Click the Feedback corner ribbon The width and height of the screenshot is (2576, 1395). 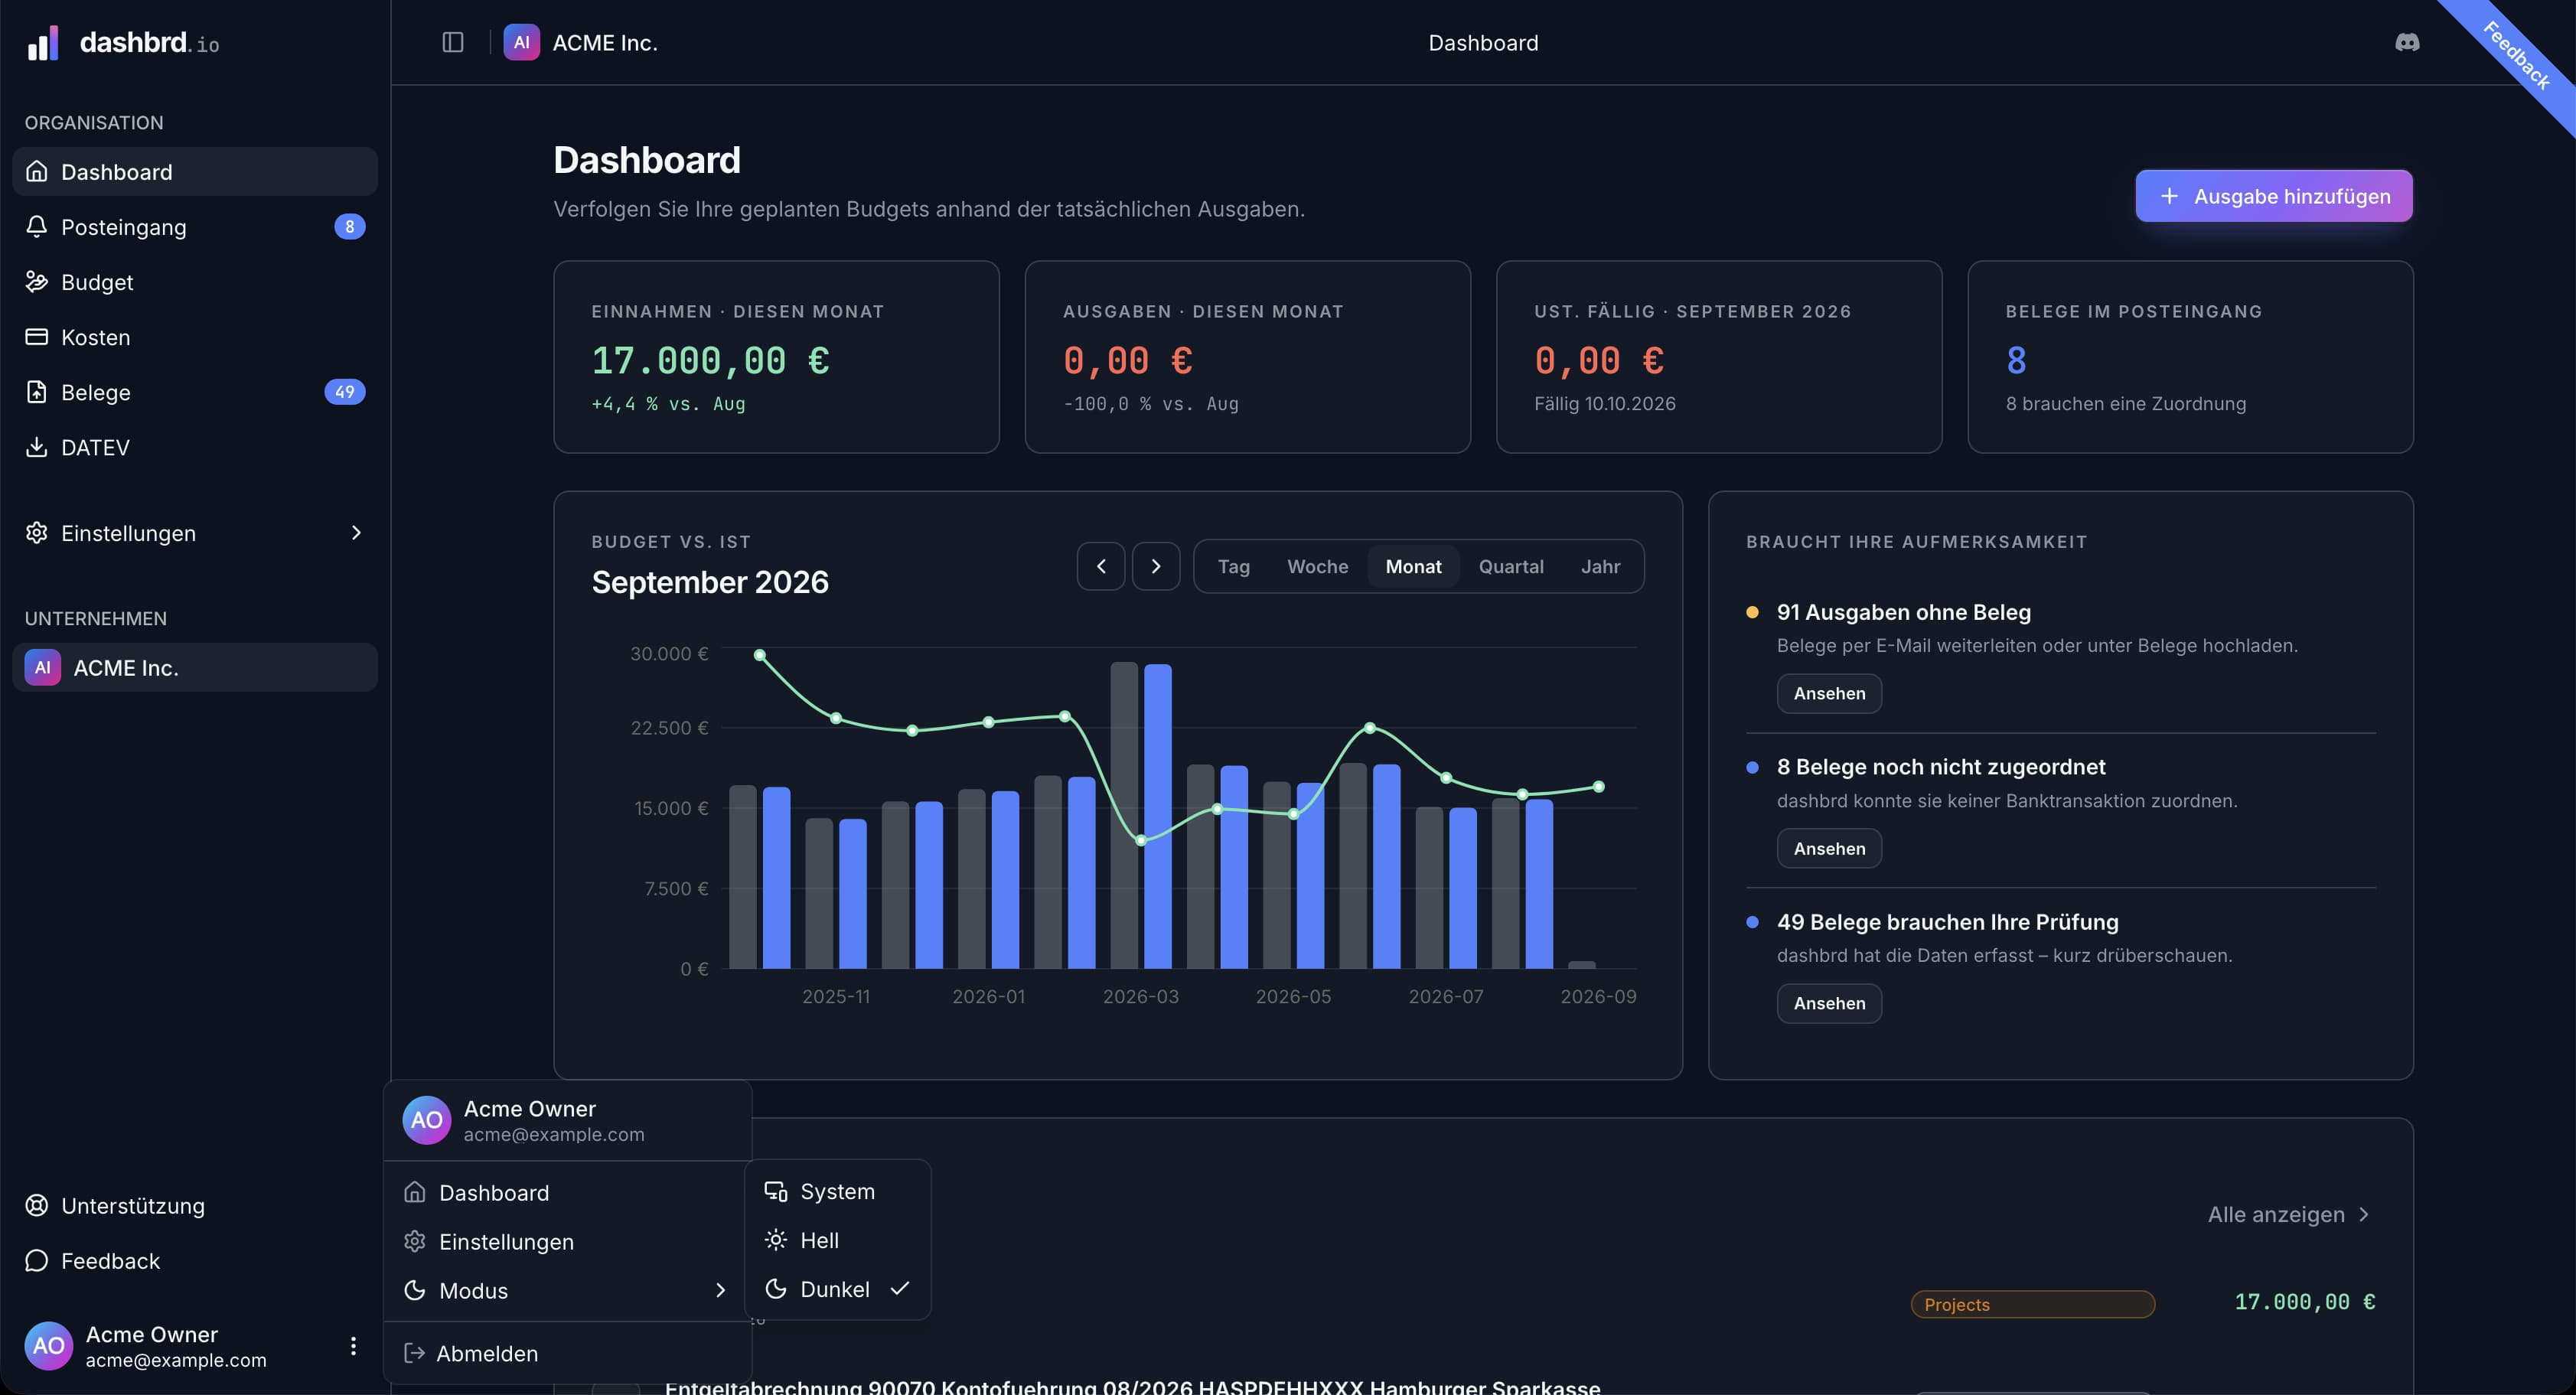(2517, 56)
